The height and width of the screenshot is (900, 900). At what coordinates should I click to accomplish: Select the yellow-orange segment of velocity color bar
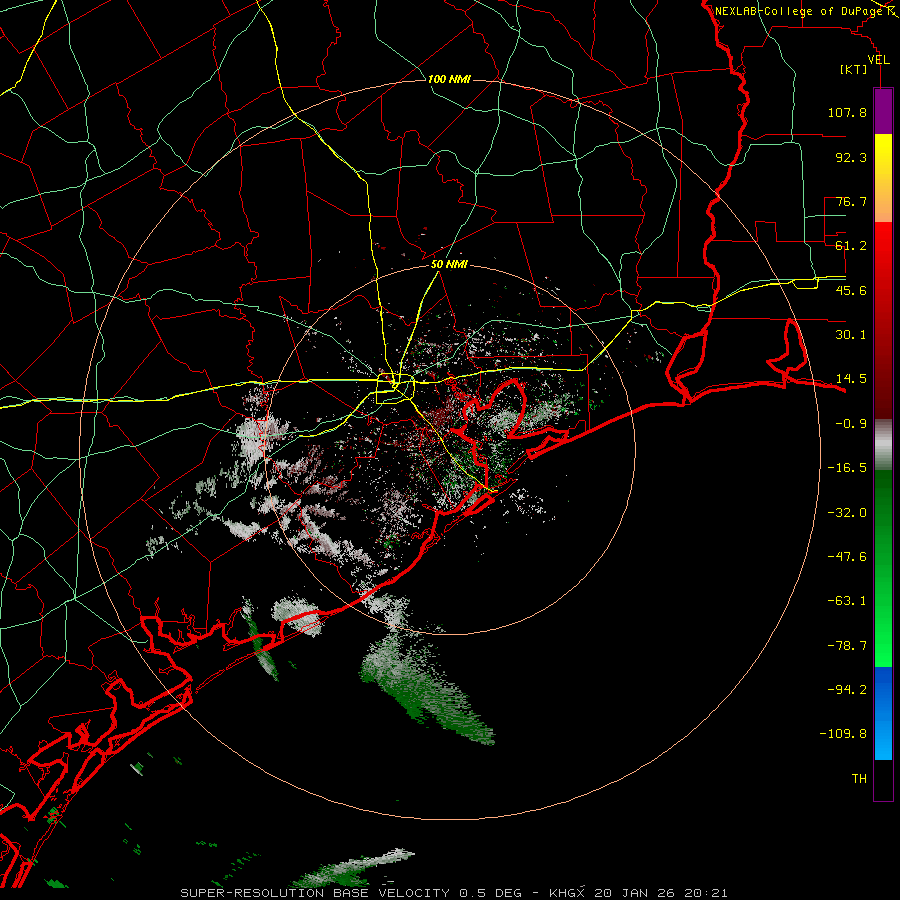[x=883, y=178]
